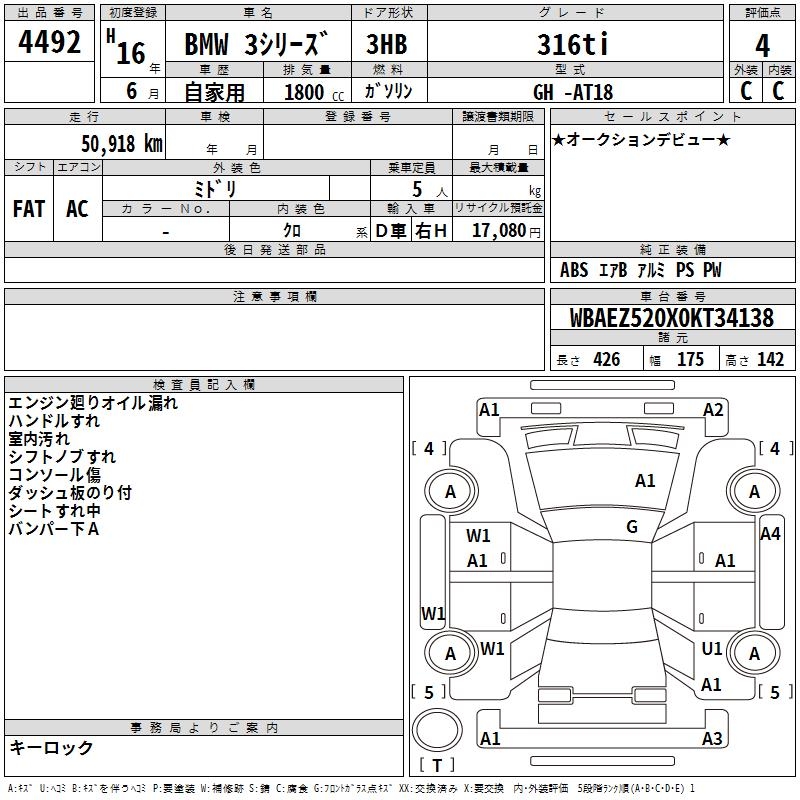The image size is (800, 800).
Task: Click the steering position 右H
Action: [431, 231]
